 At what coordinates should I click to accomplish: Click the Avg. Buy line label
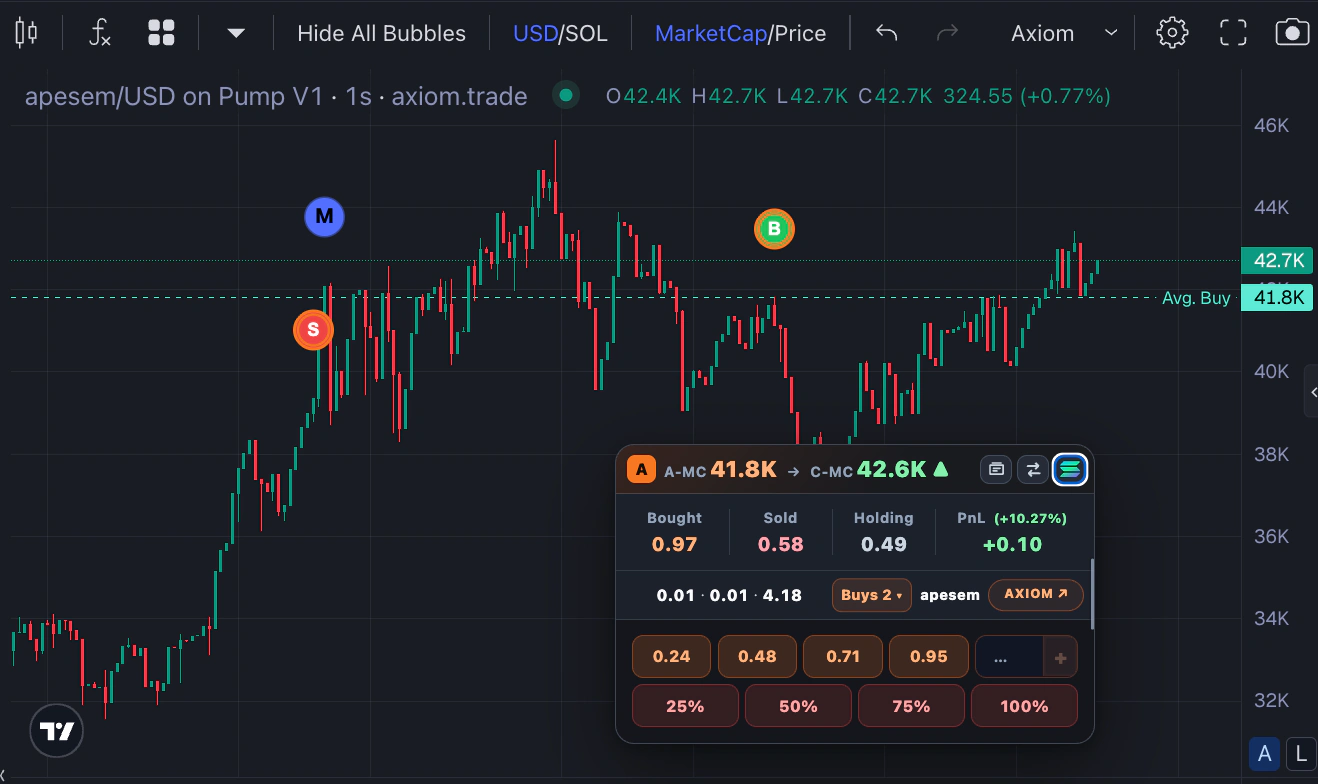[1196, 298]
